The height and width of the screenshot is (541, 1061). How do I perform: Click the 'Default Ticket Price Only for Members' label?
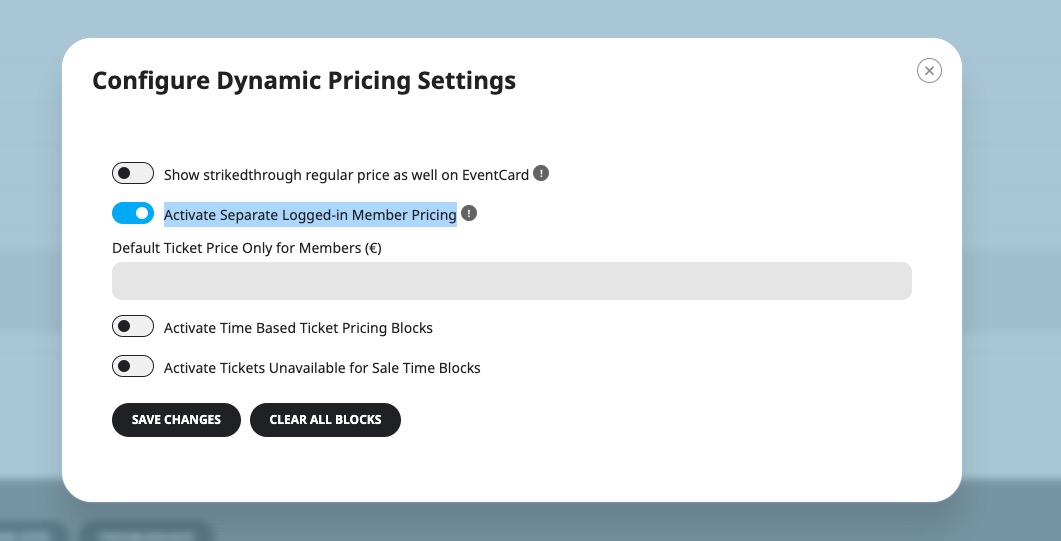point(247,248)
